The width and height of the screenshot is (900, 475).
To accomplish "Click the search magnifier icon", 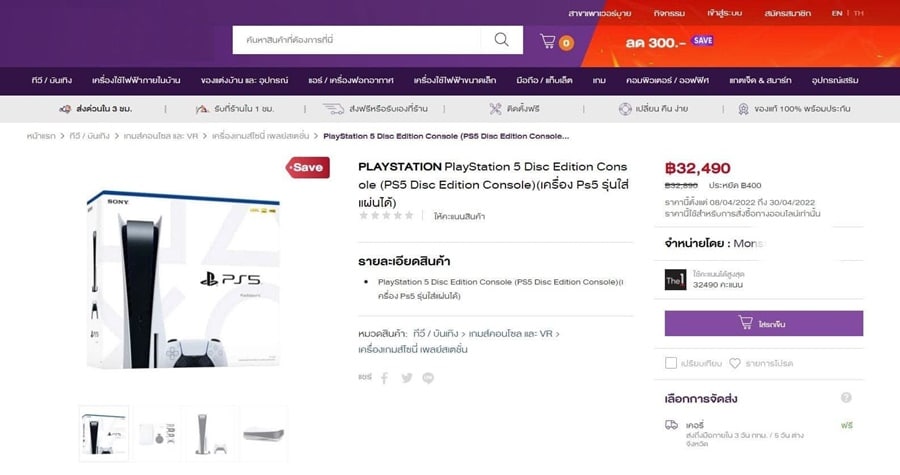I will [x=501, y=40].
